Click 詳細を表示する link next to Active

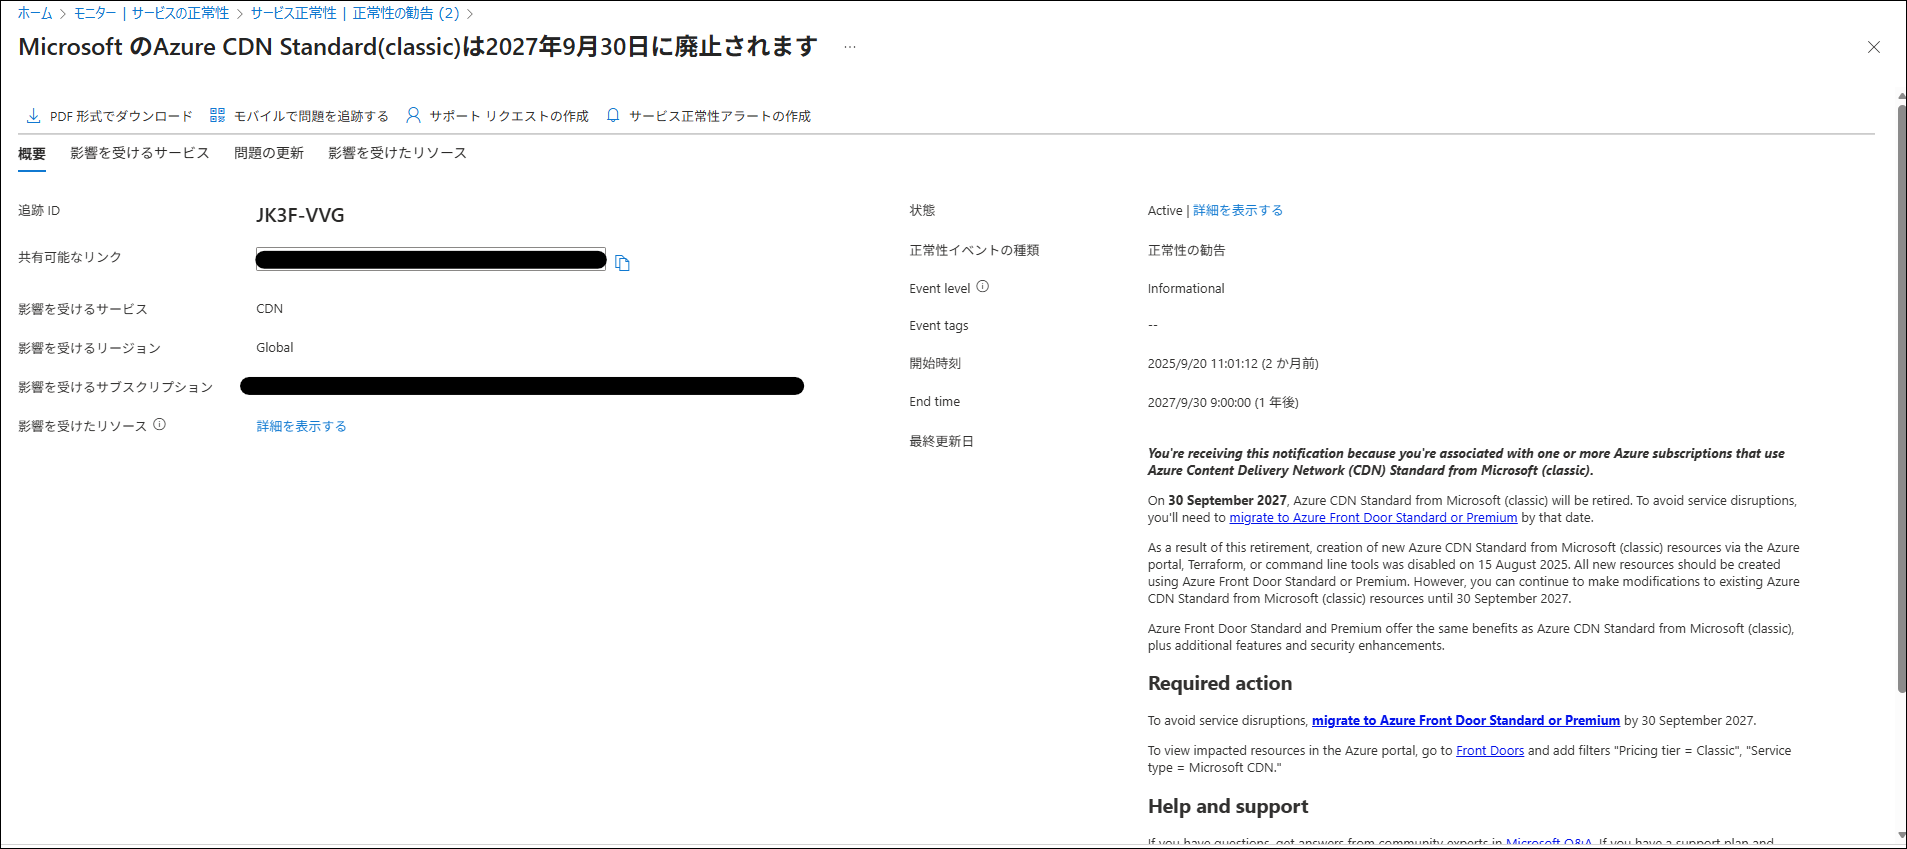1238,210
